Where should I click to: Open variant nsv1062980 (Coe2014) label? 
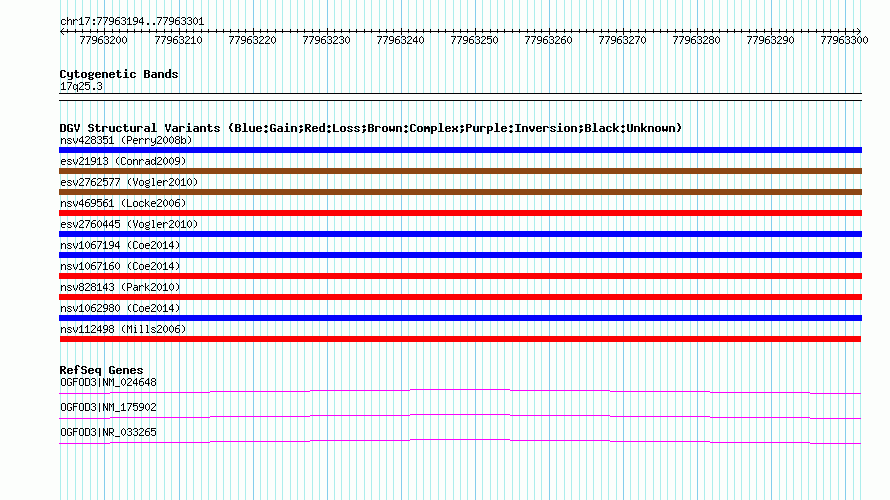point(120,308)
